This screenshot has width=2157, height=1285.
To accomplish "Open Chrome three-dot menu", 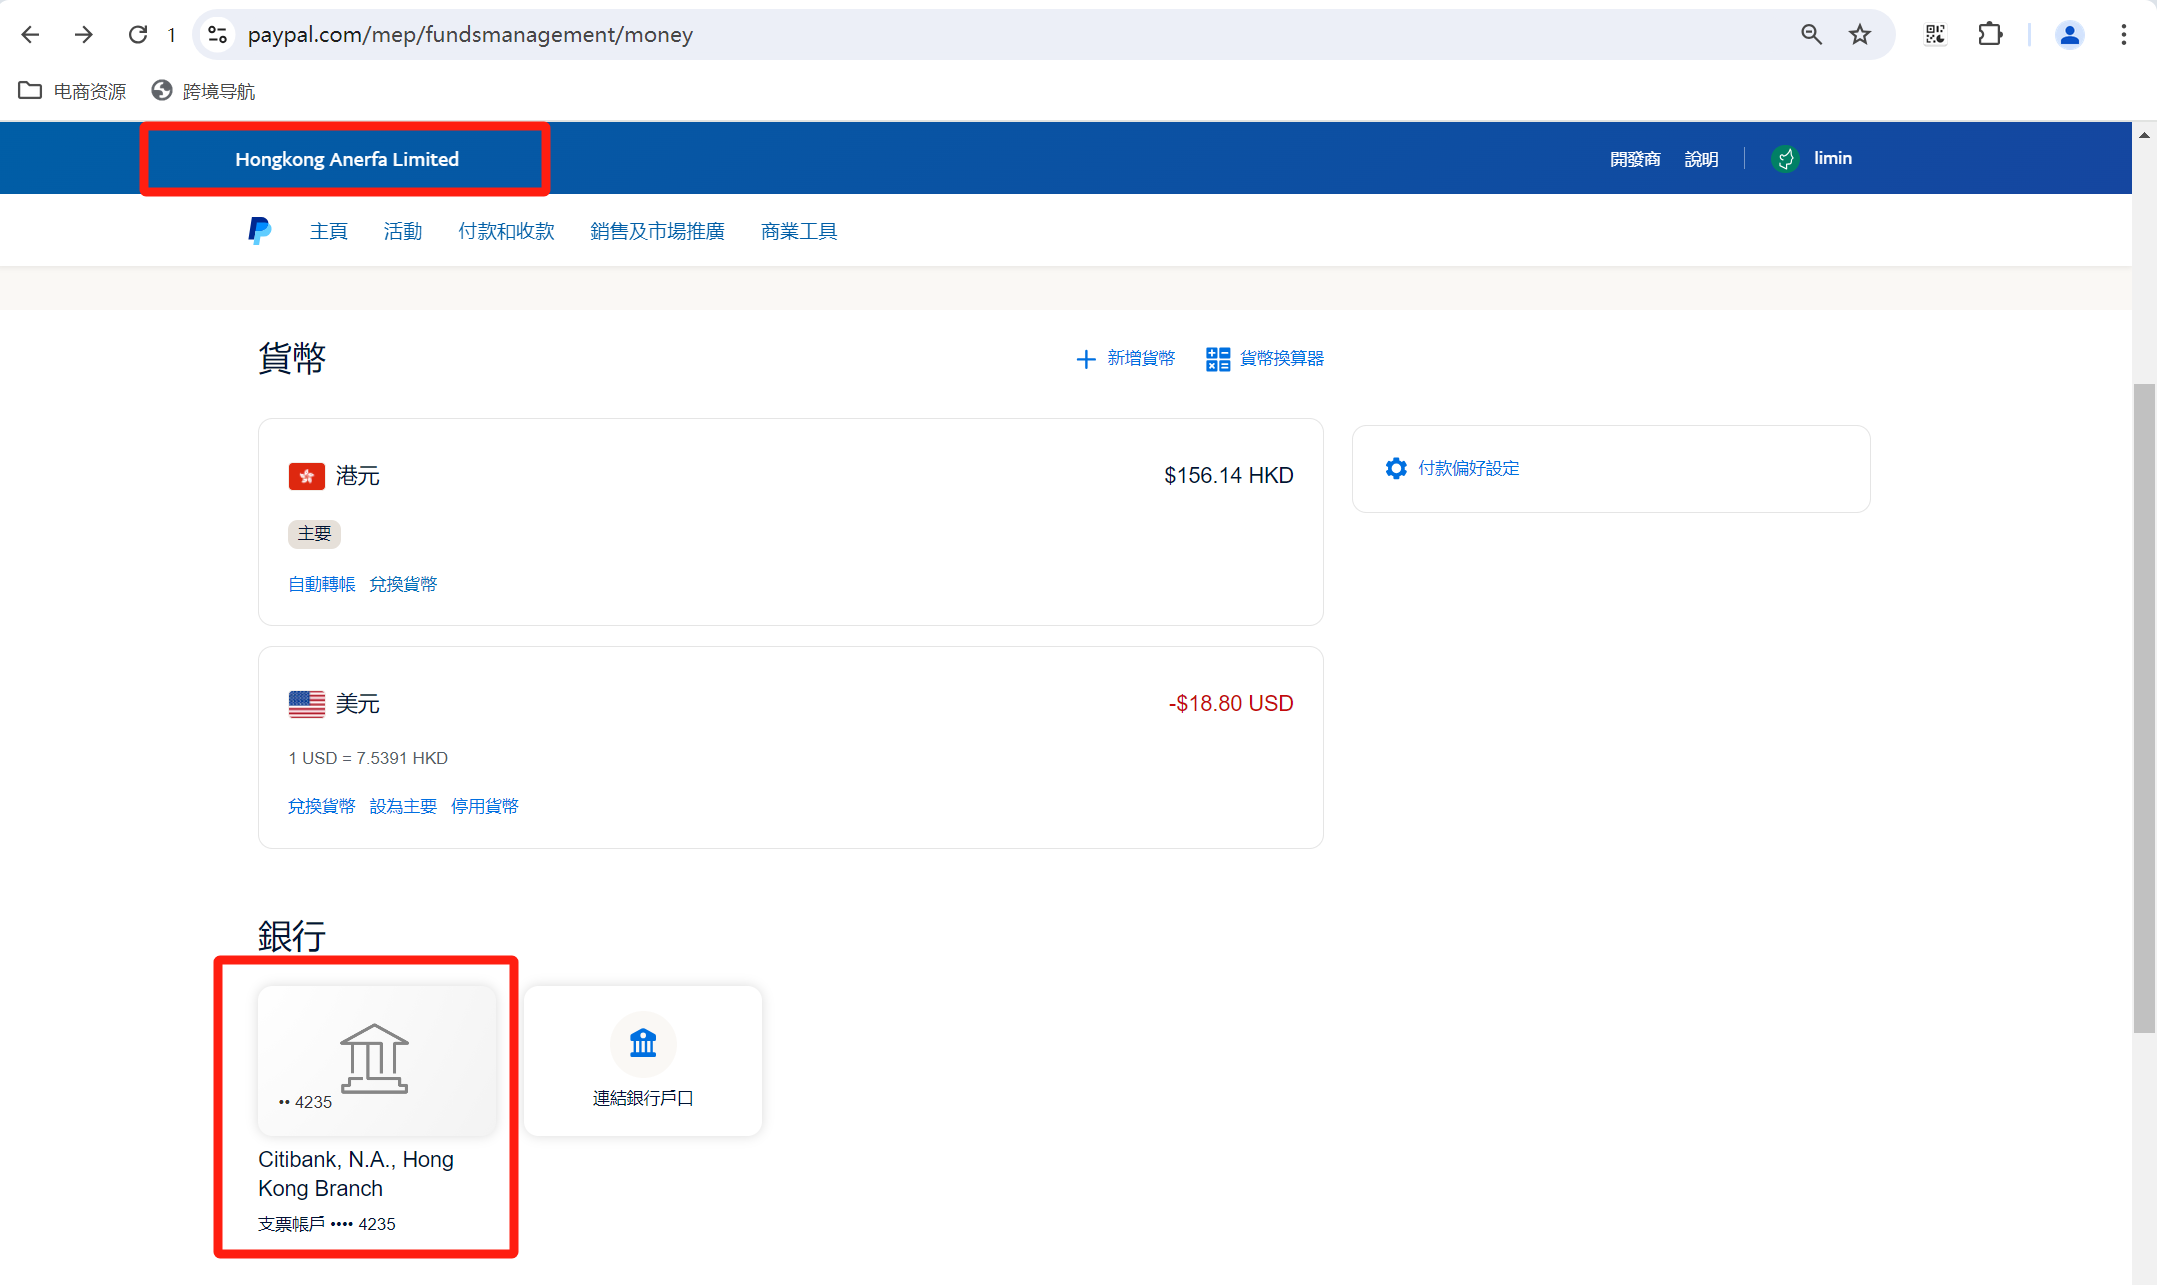I will tap(2123, 35).
